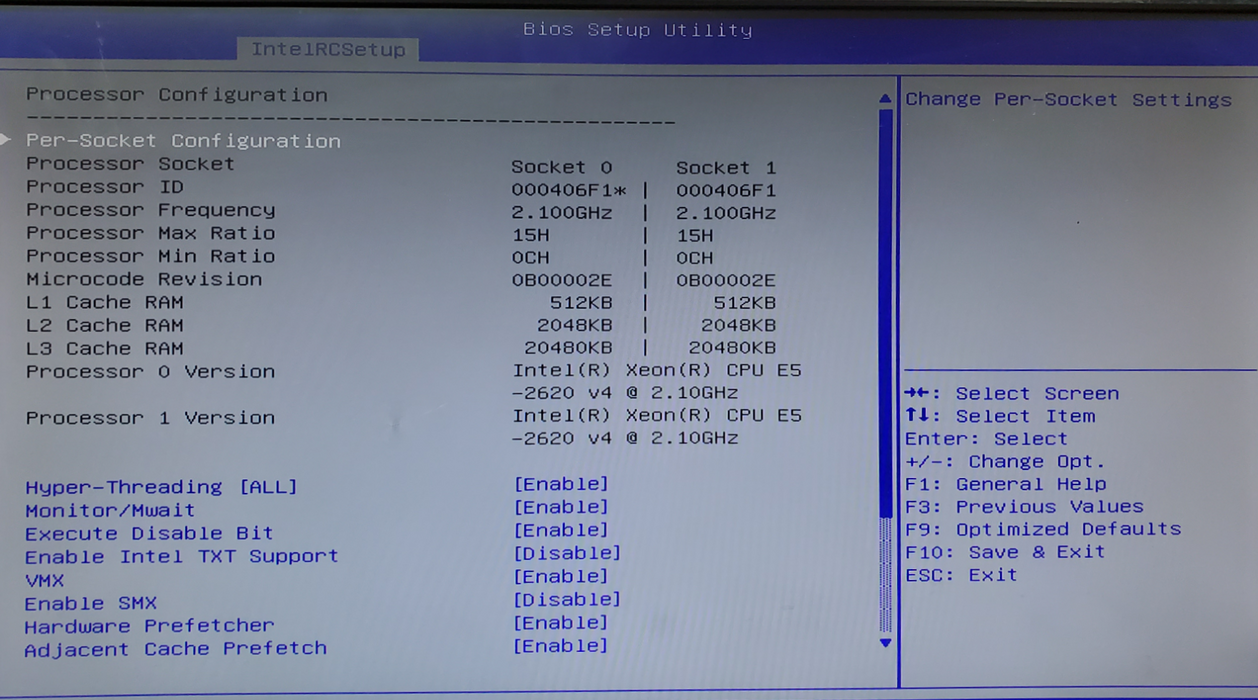Viewport: 1258px width, 700px height.
Task: Click the vertical scrollbar thumb
Action: 885,312
